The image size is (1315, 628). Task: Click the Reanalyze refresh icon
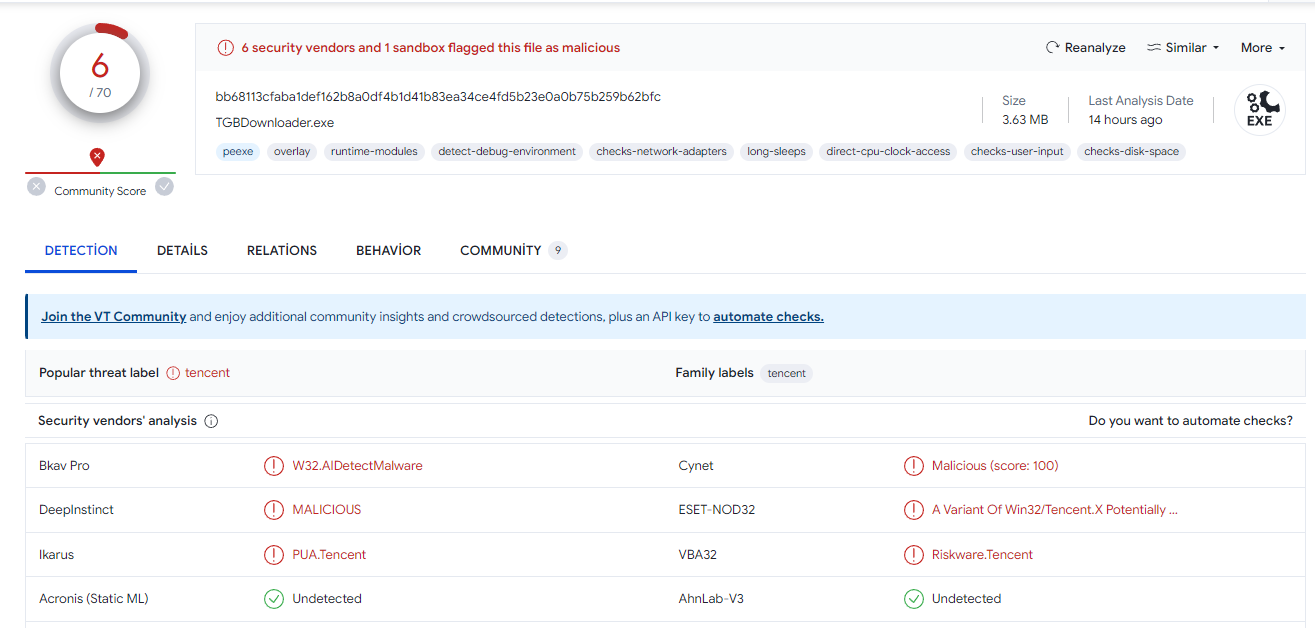(x=1052, y=48)
